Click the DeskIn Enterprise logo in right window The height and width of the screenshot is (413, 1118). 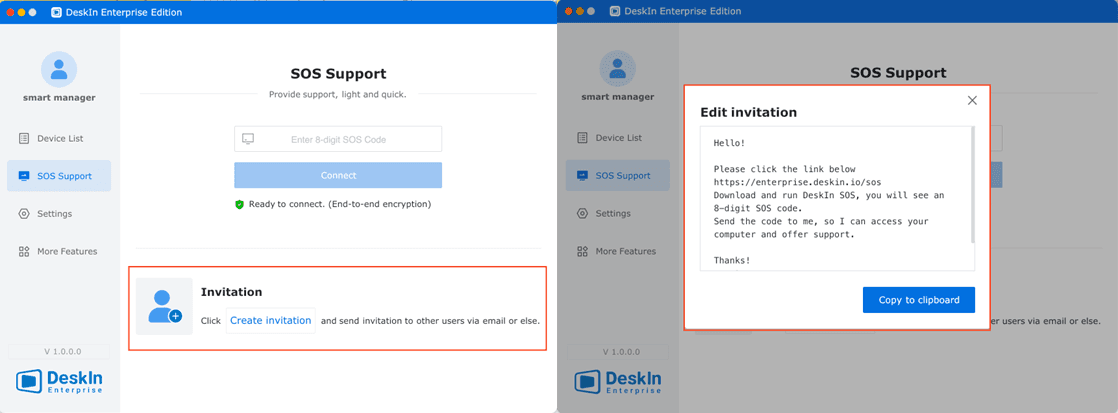pos(618,381)
